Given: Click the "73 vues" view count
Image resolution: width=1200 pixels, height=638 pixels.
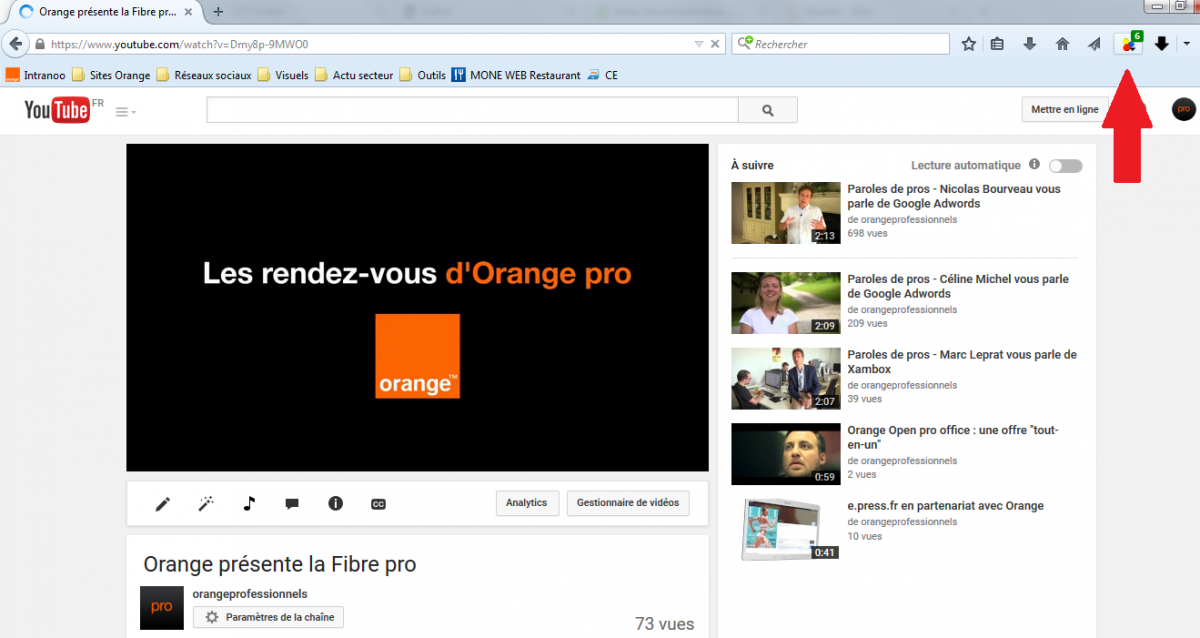Looking at the screenshot, I should [664, 624].
